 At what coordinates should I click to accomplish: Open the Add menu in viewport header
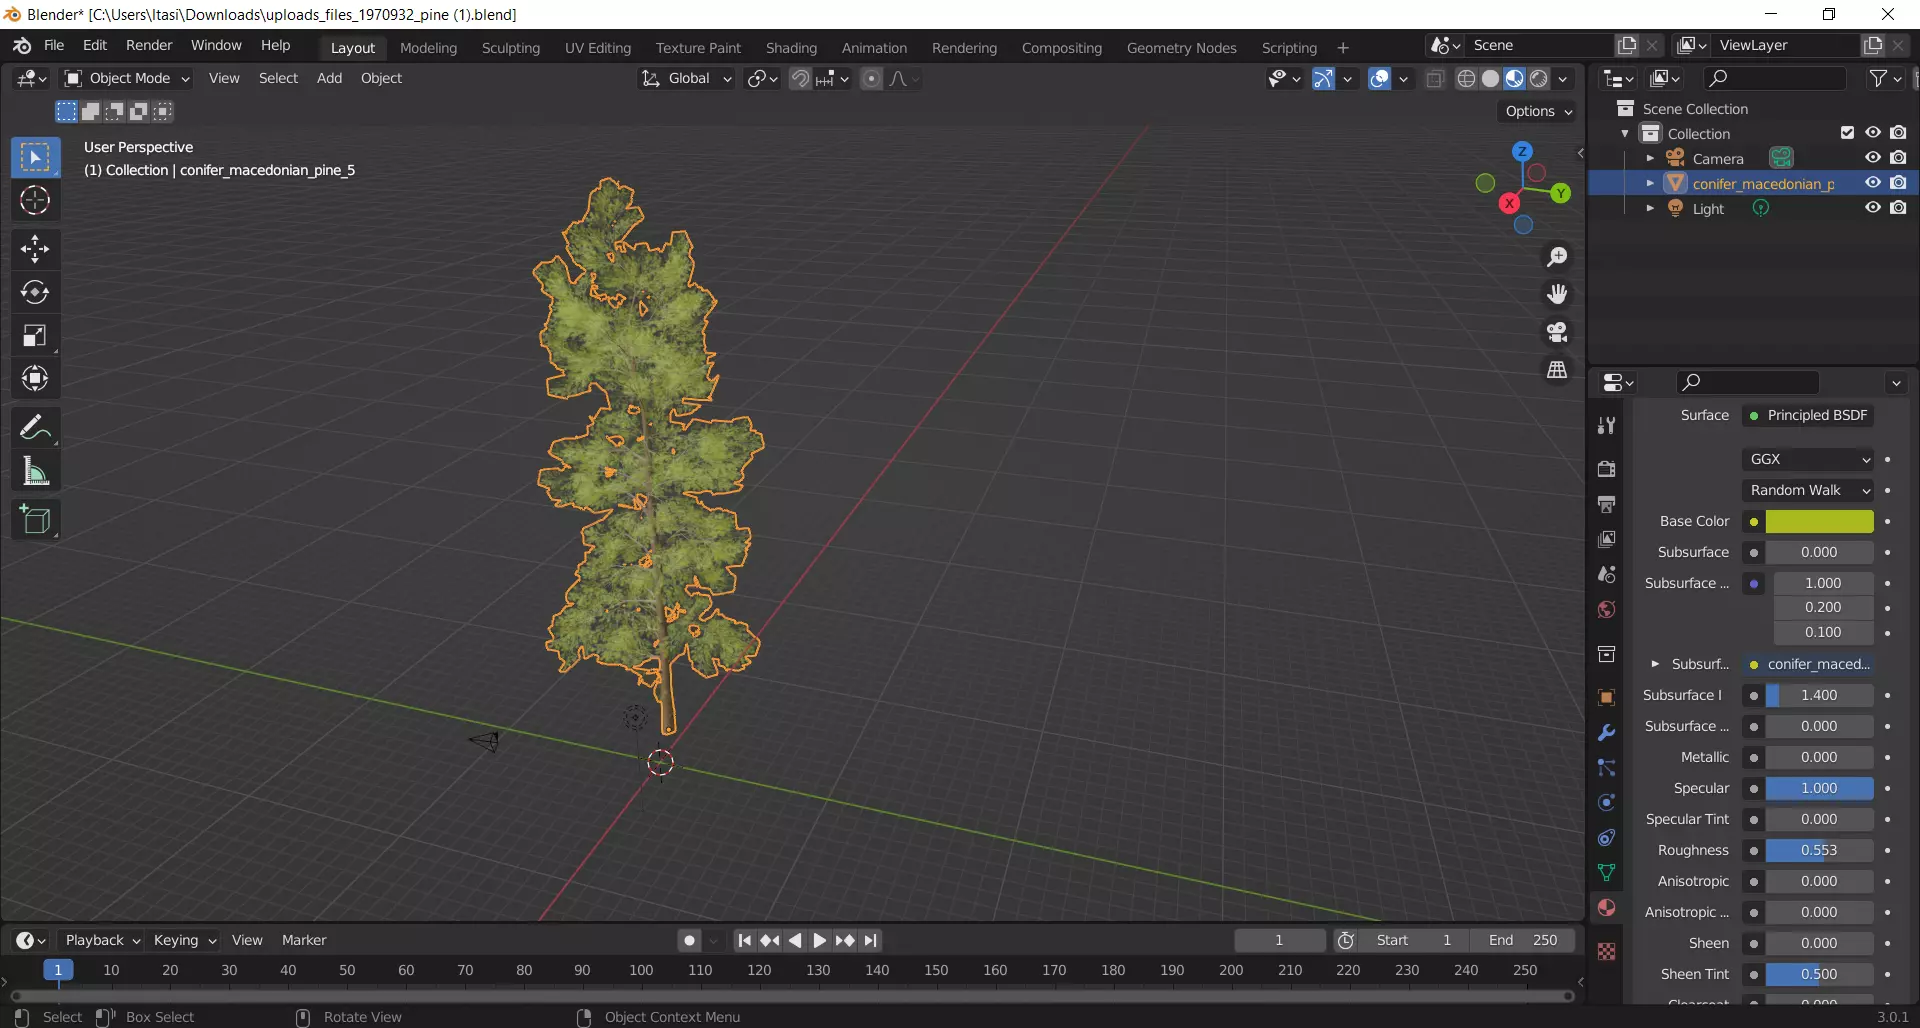[x=329, y=78]
